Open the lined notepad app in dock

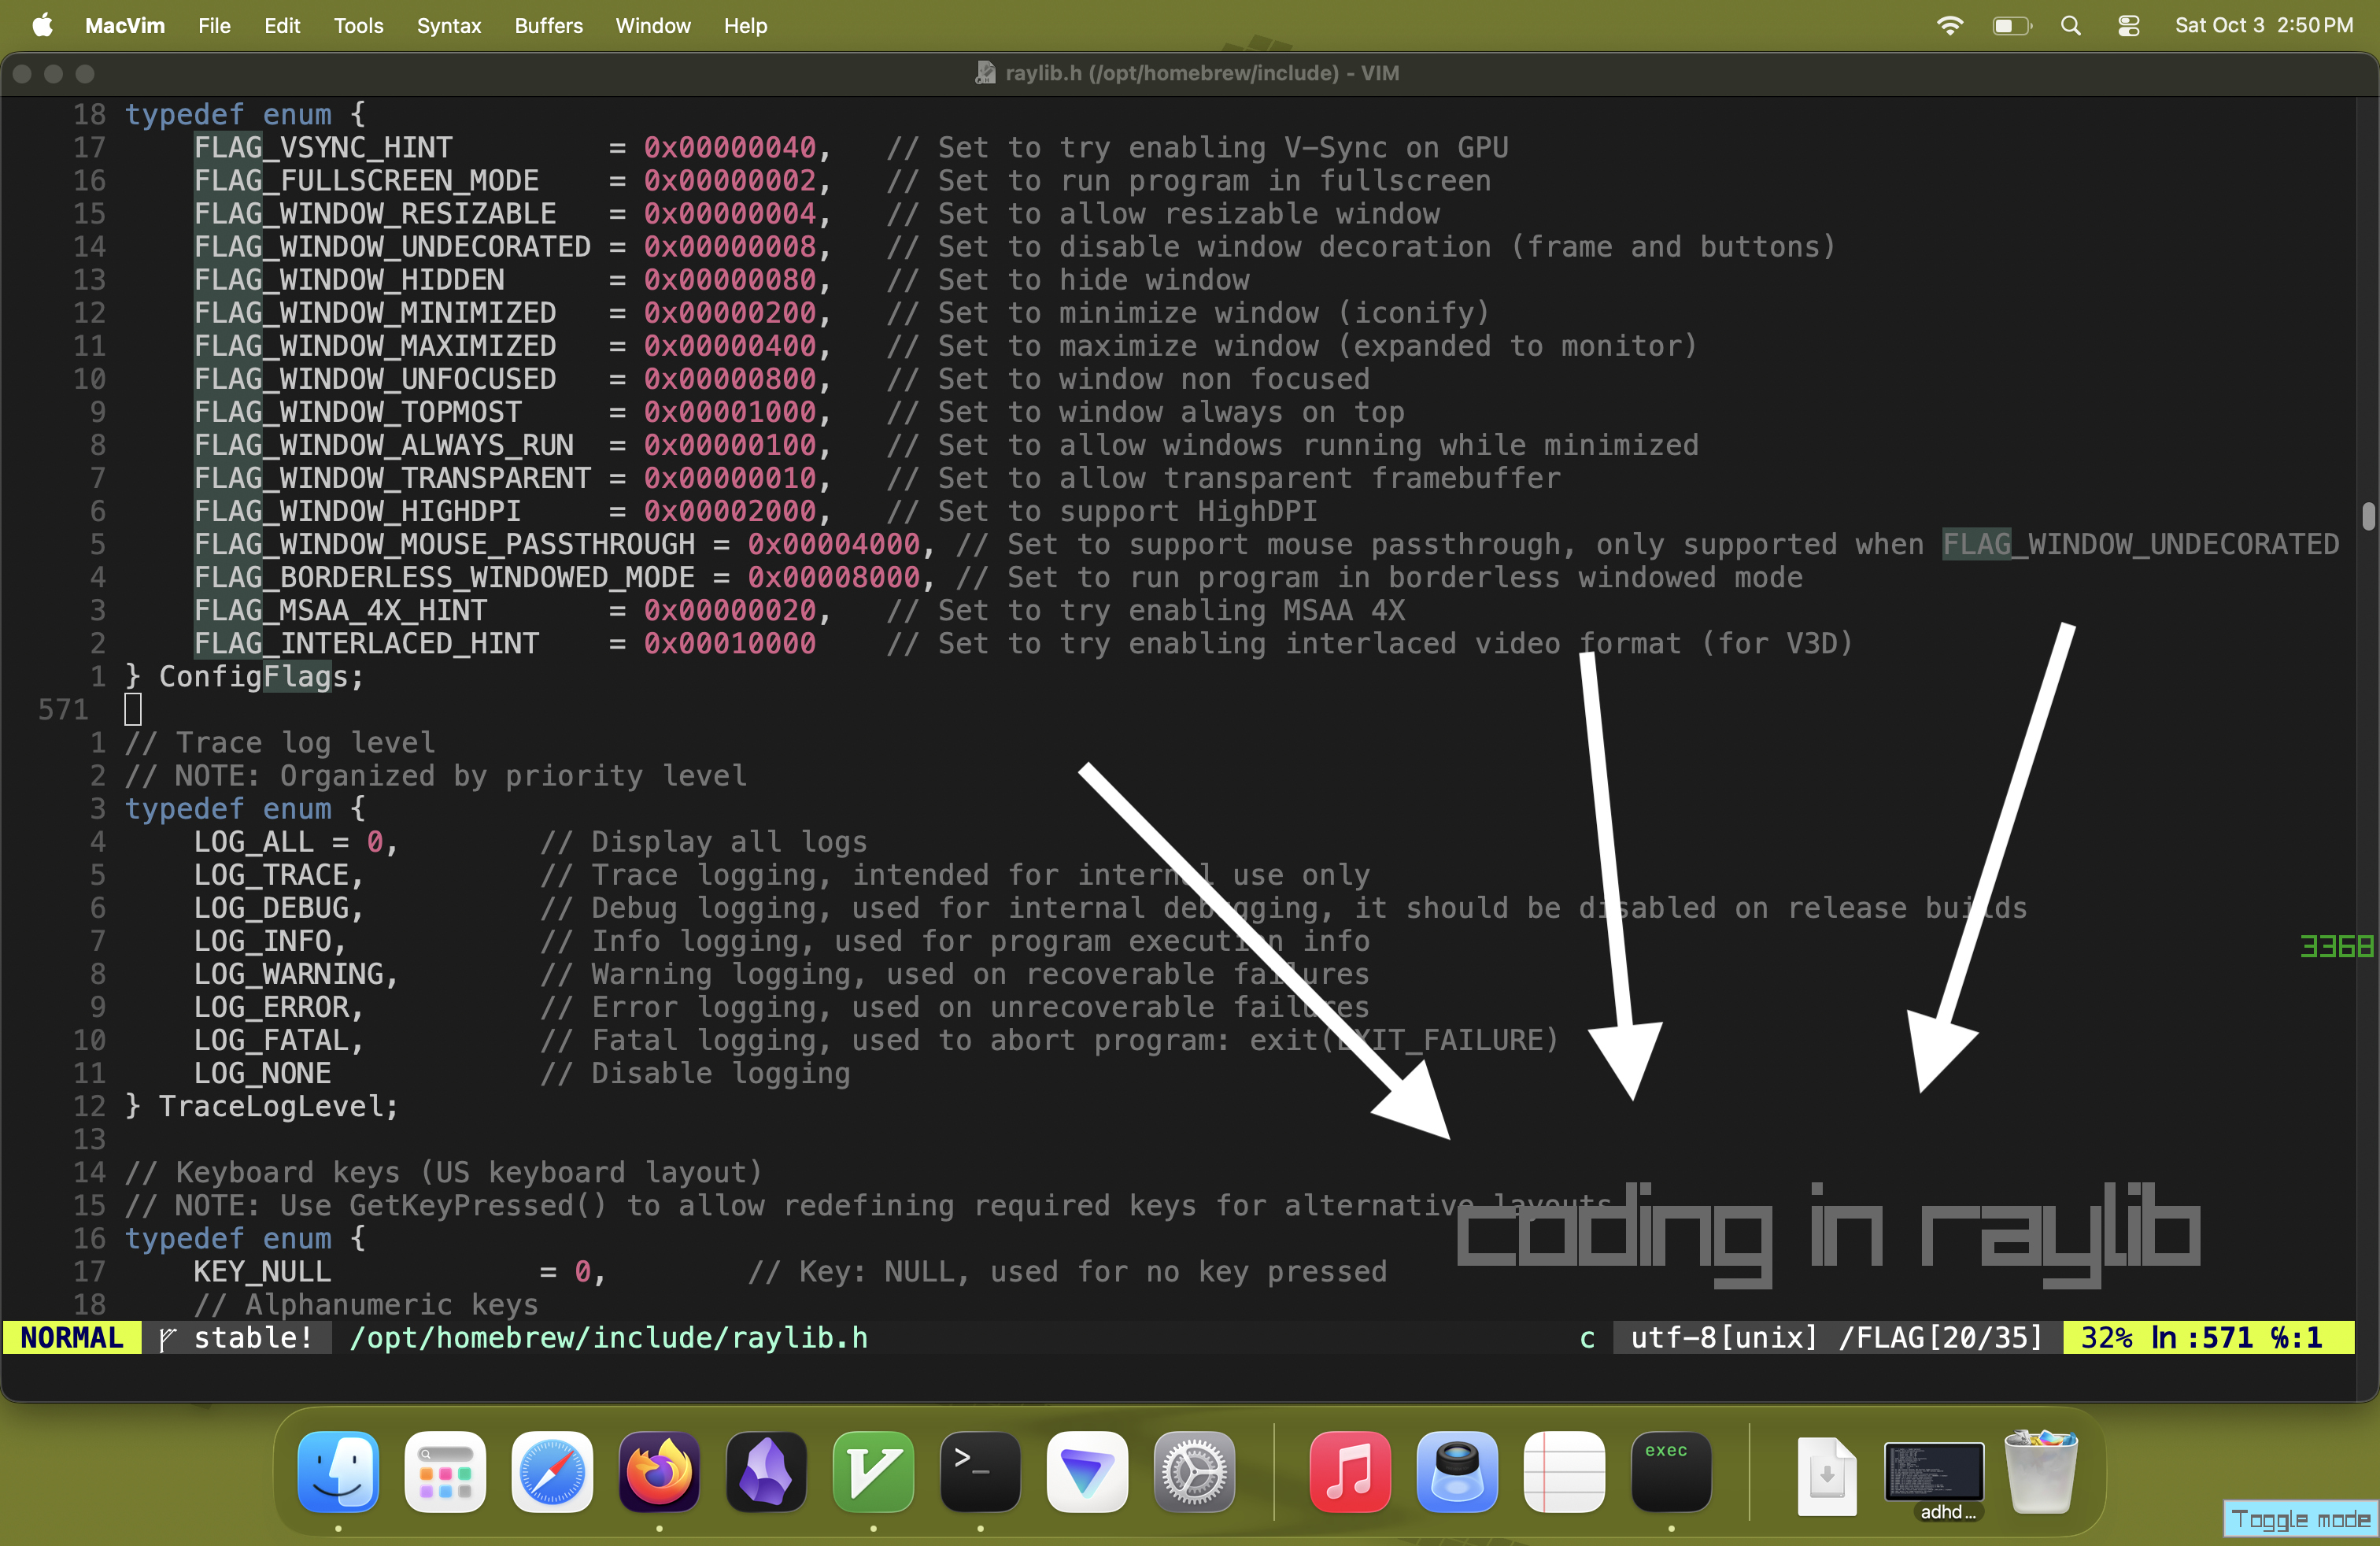(1564, 1471)
